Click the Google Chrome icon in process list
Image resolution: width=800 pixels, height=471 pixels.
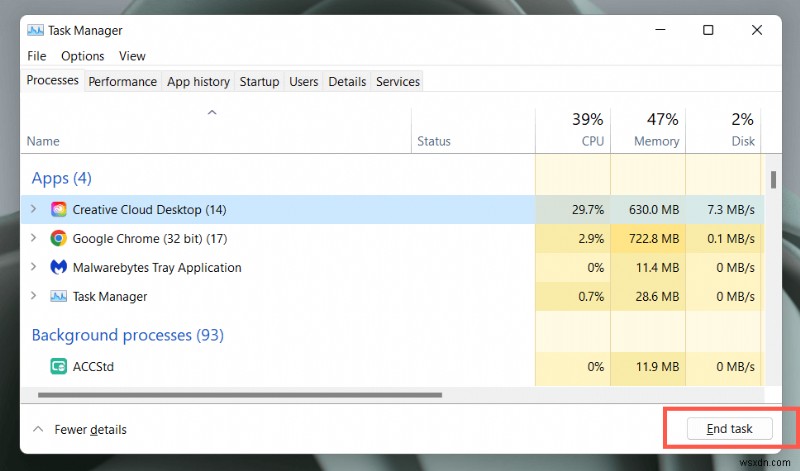(x=59, y=238)
